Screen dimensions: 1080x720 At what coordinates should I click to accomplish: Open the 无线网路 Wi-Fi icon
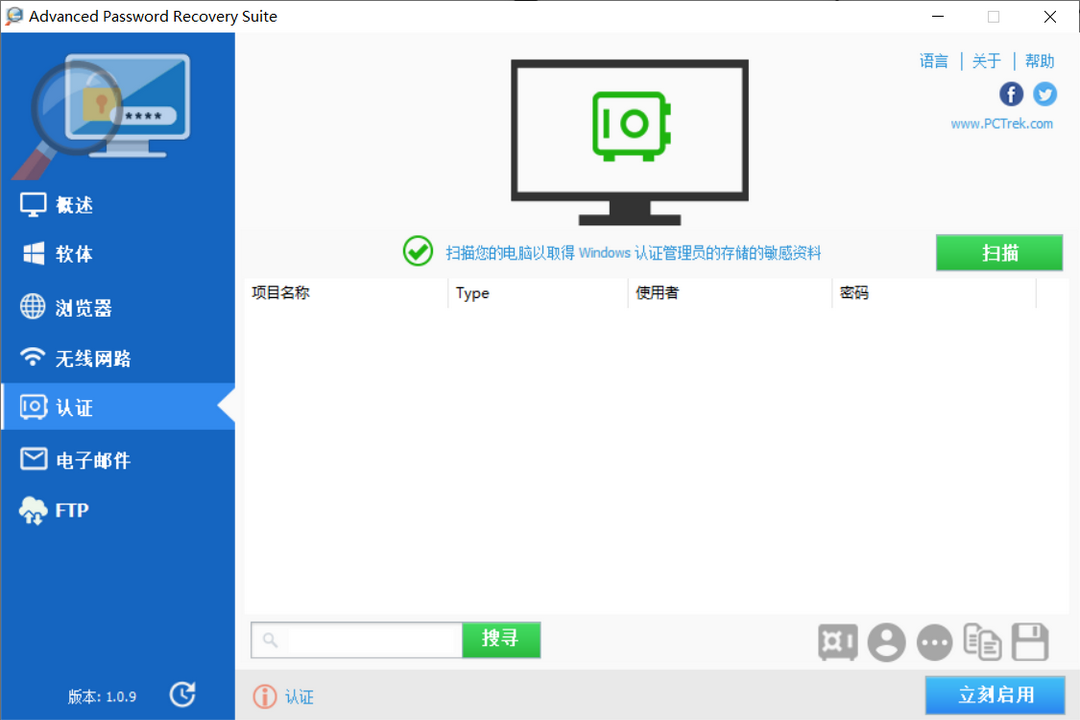coord(33,357)
